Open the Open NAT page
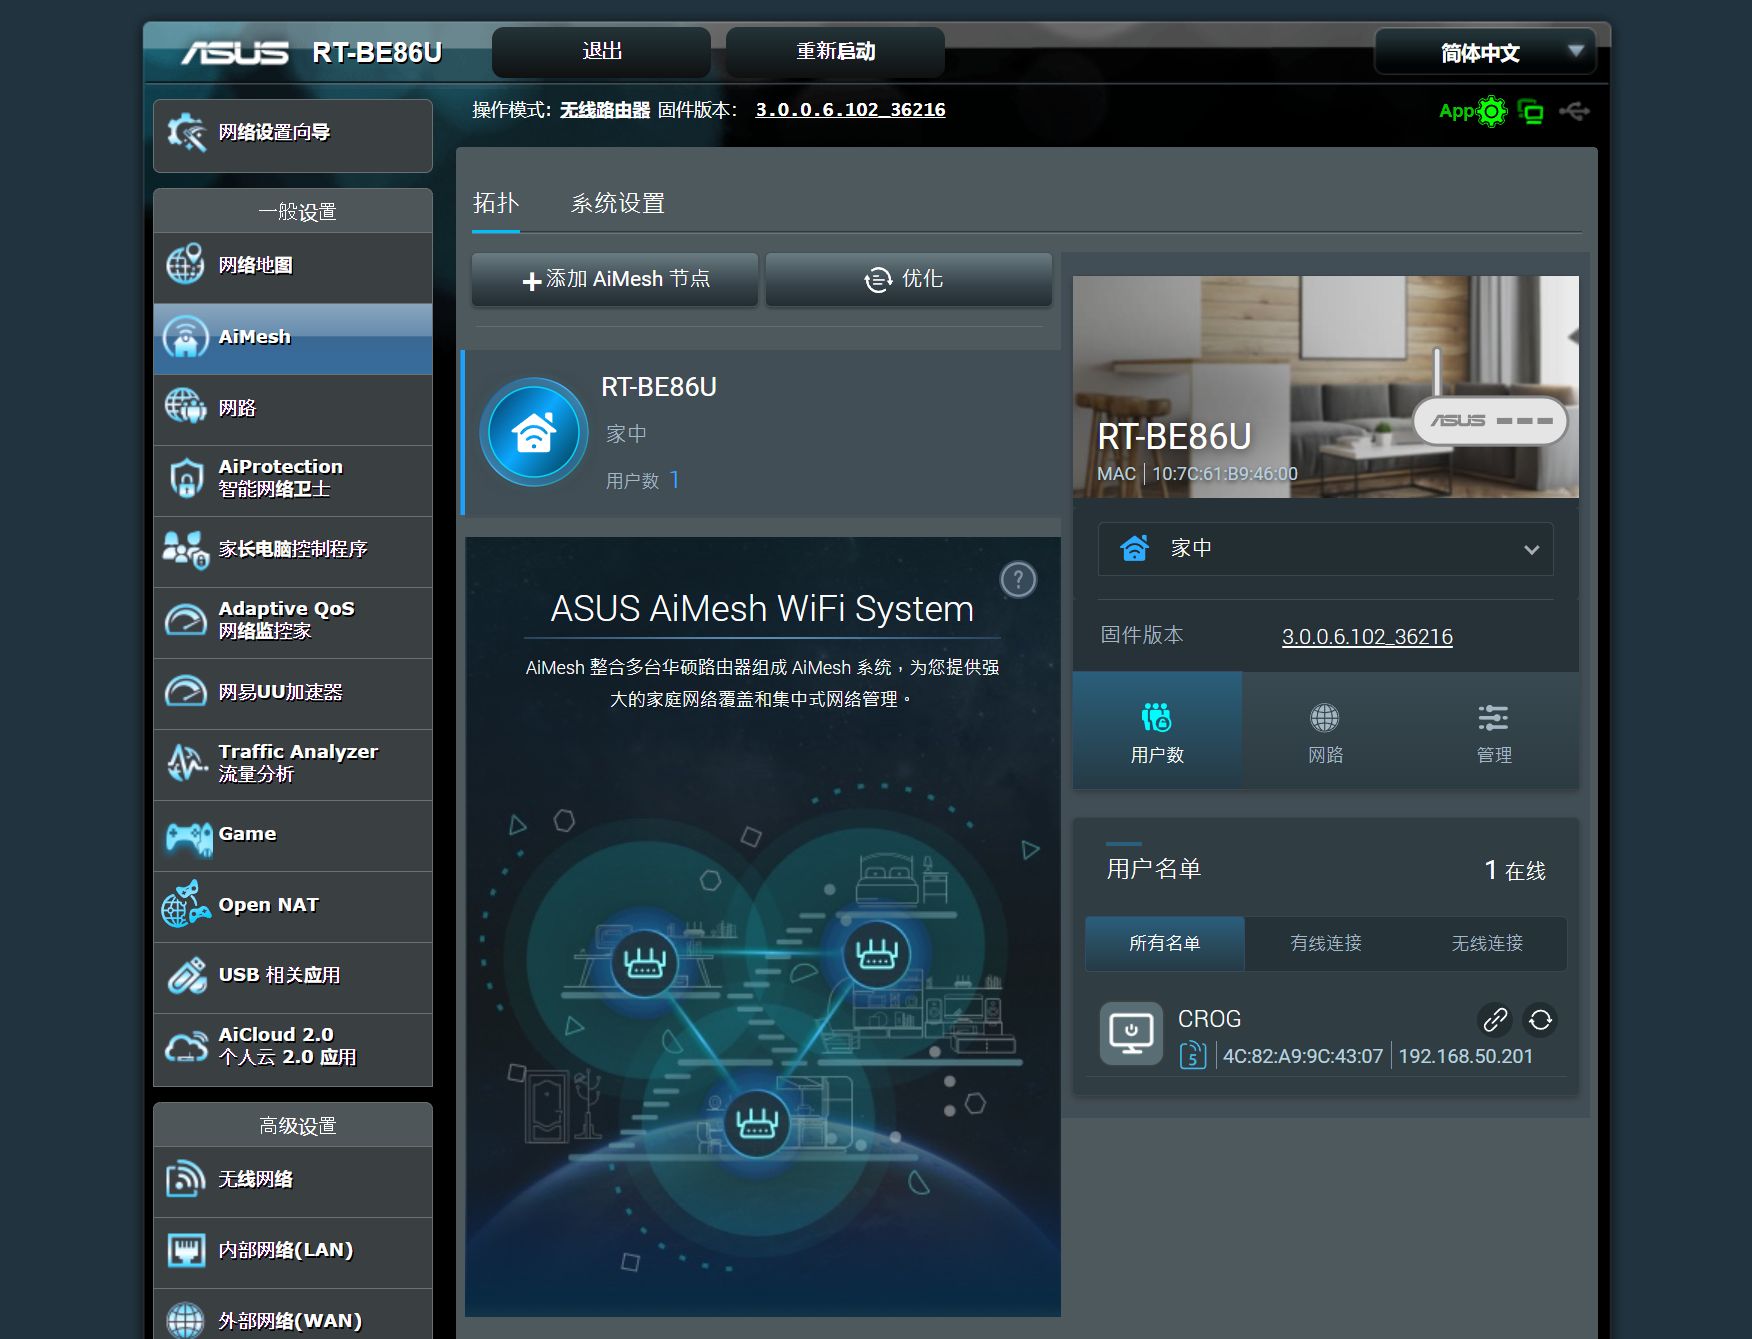This screenshot has width=1752, height=1339. click(293, 906)
